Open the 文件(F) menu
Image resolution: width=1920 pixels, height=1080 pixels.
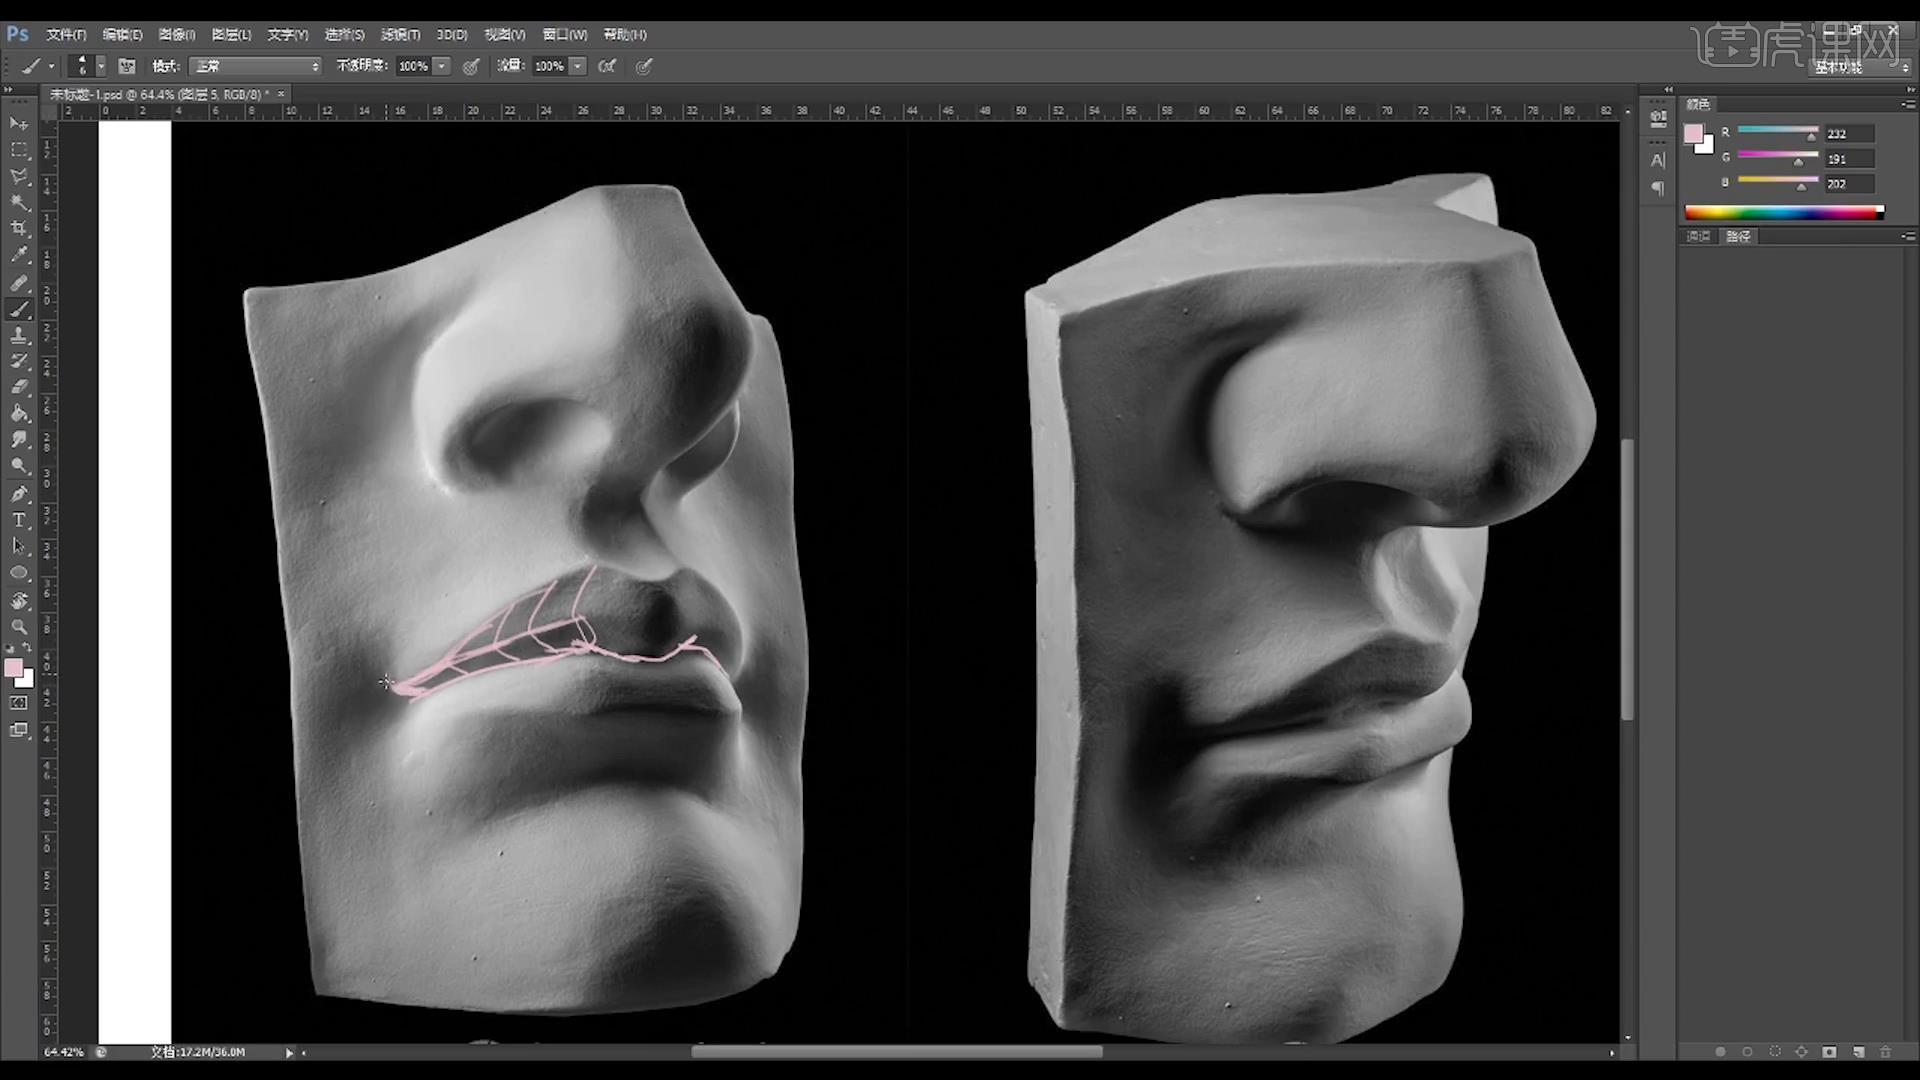point(66,34)
